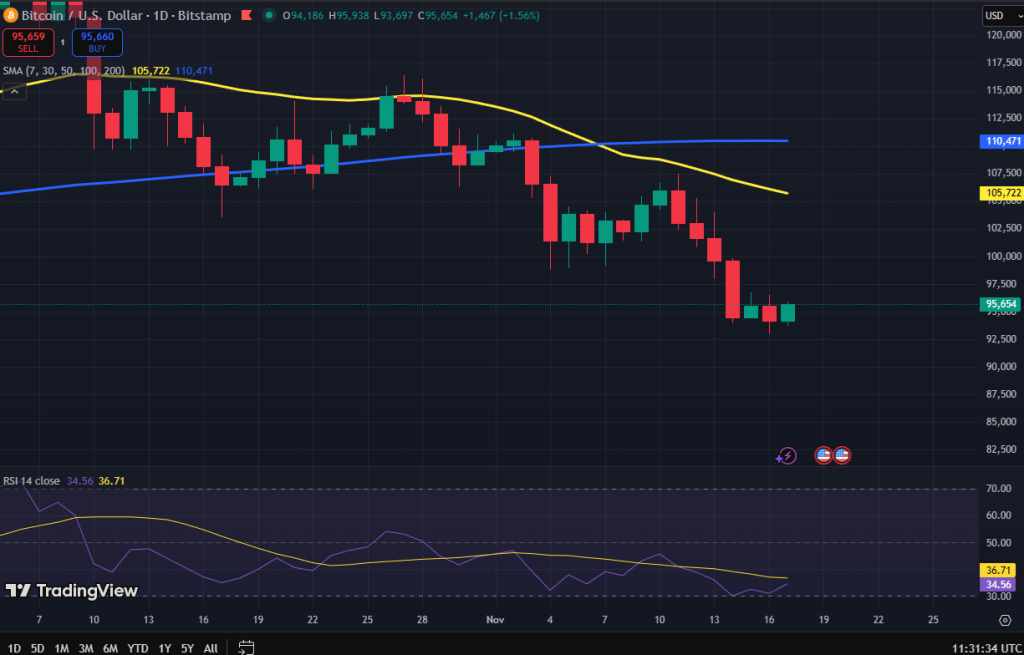Open the USD currency dropdown
This screenshot has height=655, width=1024.
998,15
